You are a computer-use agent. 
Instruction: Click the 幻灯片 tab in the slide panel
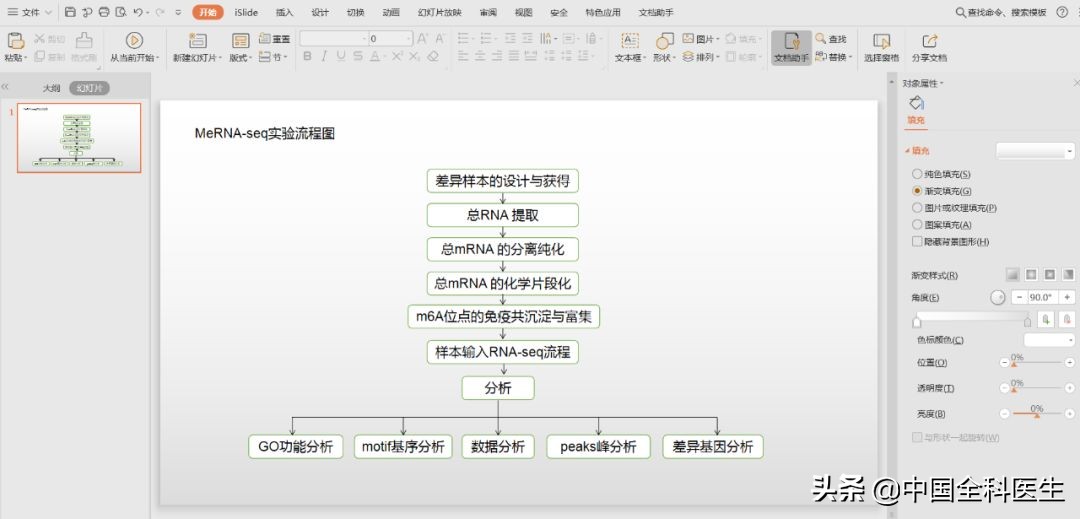point(90,88)
